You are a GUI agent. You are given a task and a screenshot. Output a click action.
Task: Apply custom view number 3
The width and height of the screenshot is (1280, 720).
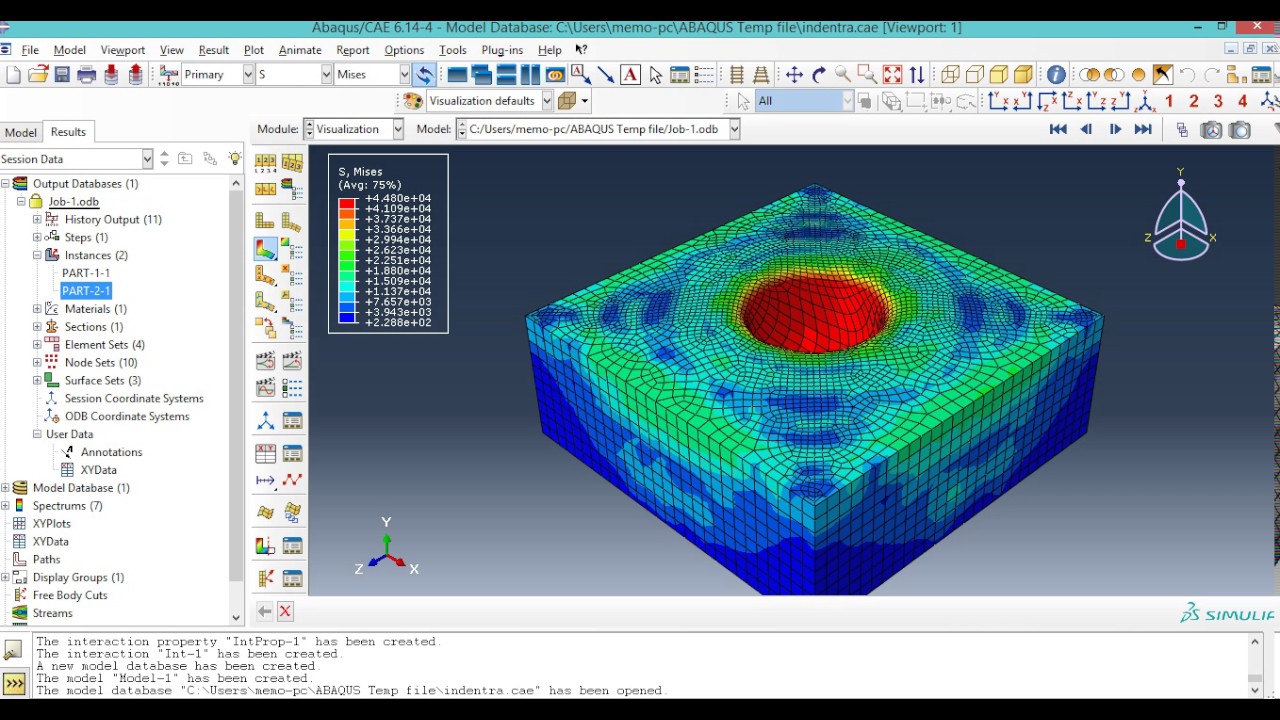(x=1218, y=101)
